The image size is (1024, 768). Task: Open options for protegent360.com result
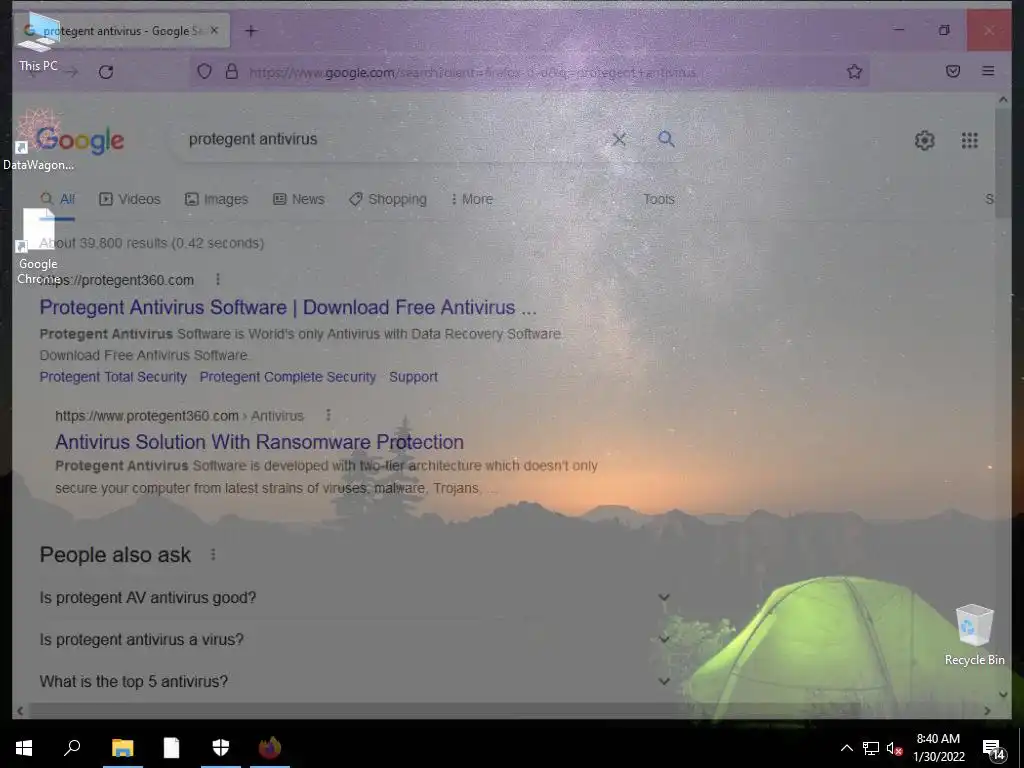click(x=217, y=280)
